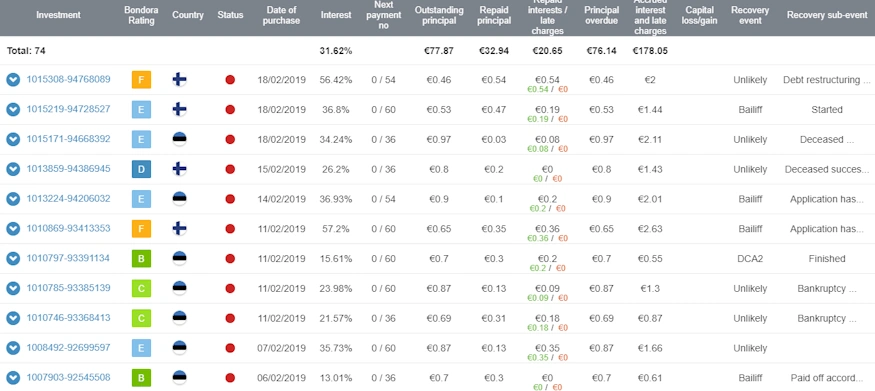This screenshot has height=391, width=875.
Task: Click C rating badge of loan 1010785-93385139
Action: click(x=141, y=288)
